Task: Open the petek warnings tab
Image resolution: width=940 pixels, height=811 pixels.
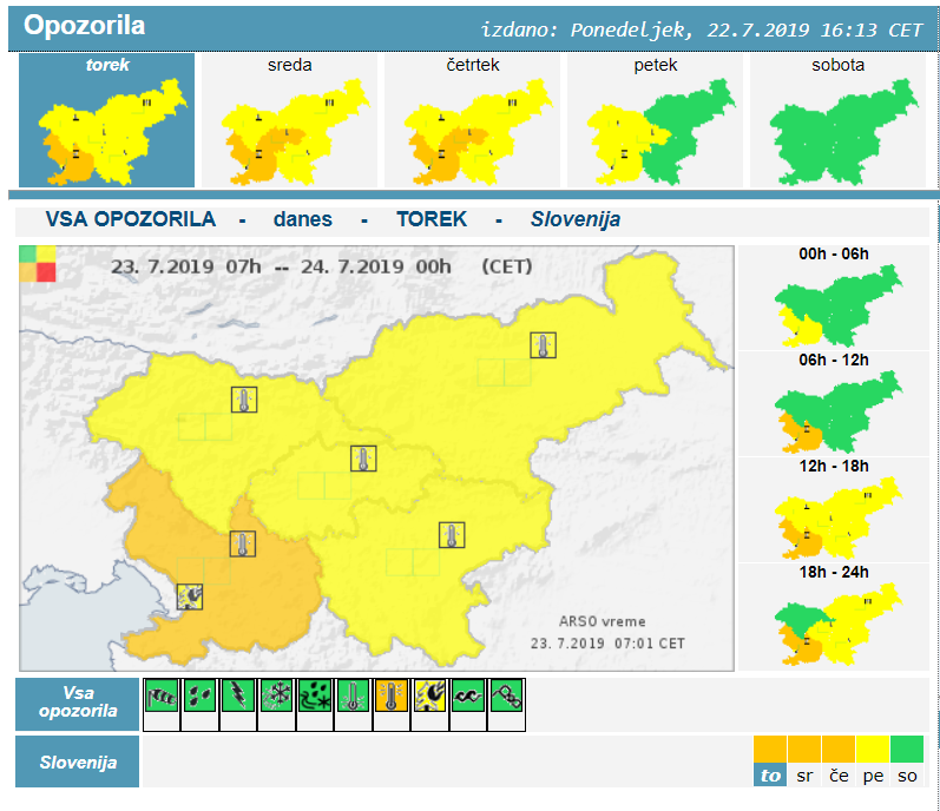Action: (x=655, y=120)
